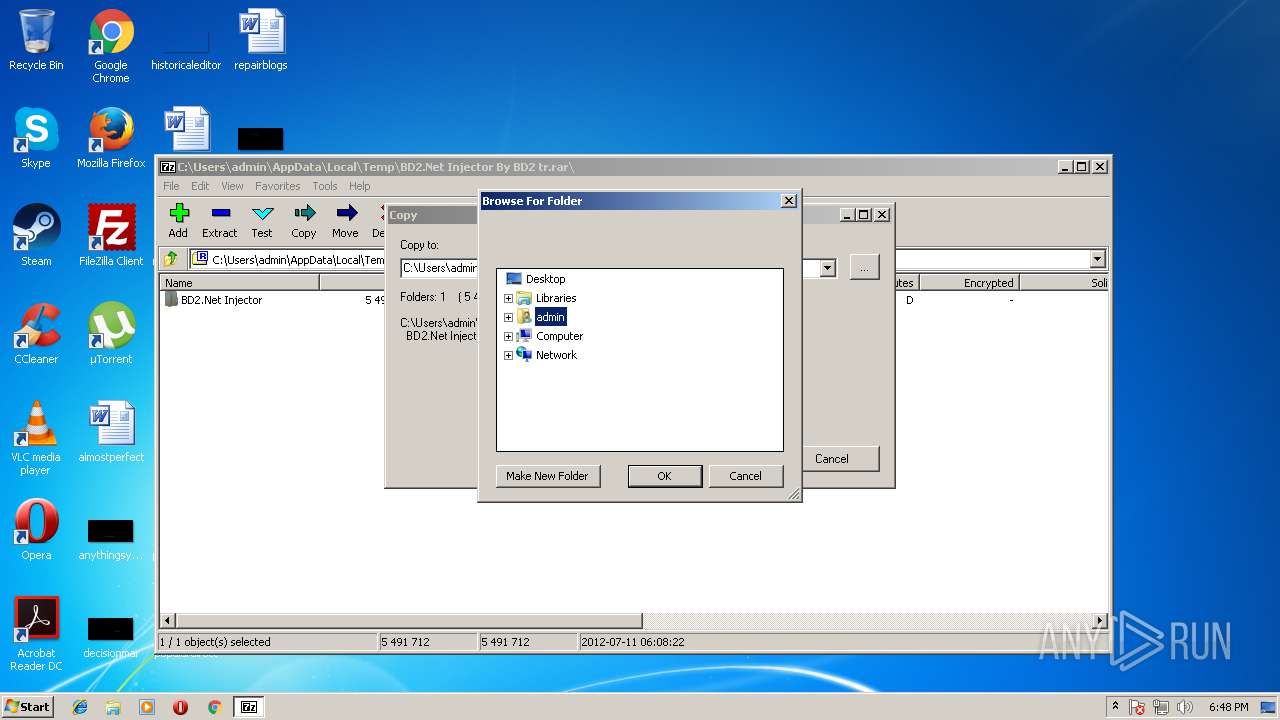Open the Help menu in 7-Zip

[x=359, y=186]
